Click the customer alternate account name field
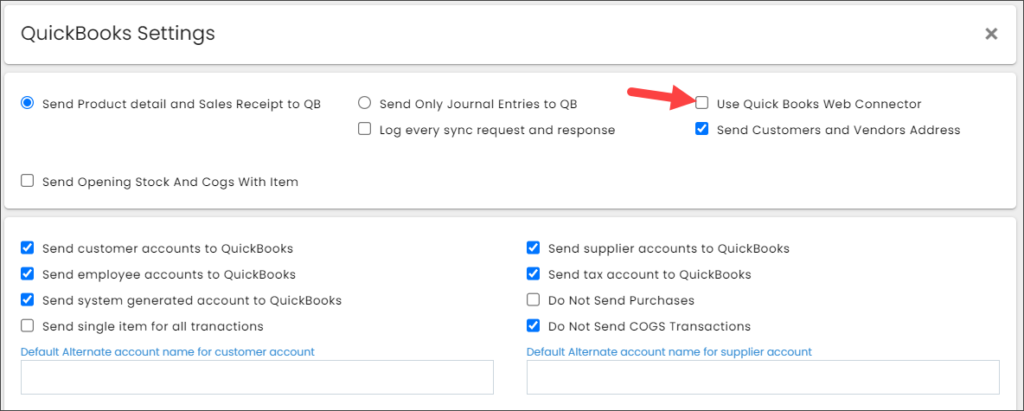This screenshot has width=1024, height=411. [257, 377]
